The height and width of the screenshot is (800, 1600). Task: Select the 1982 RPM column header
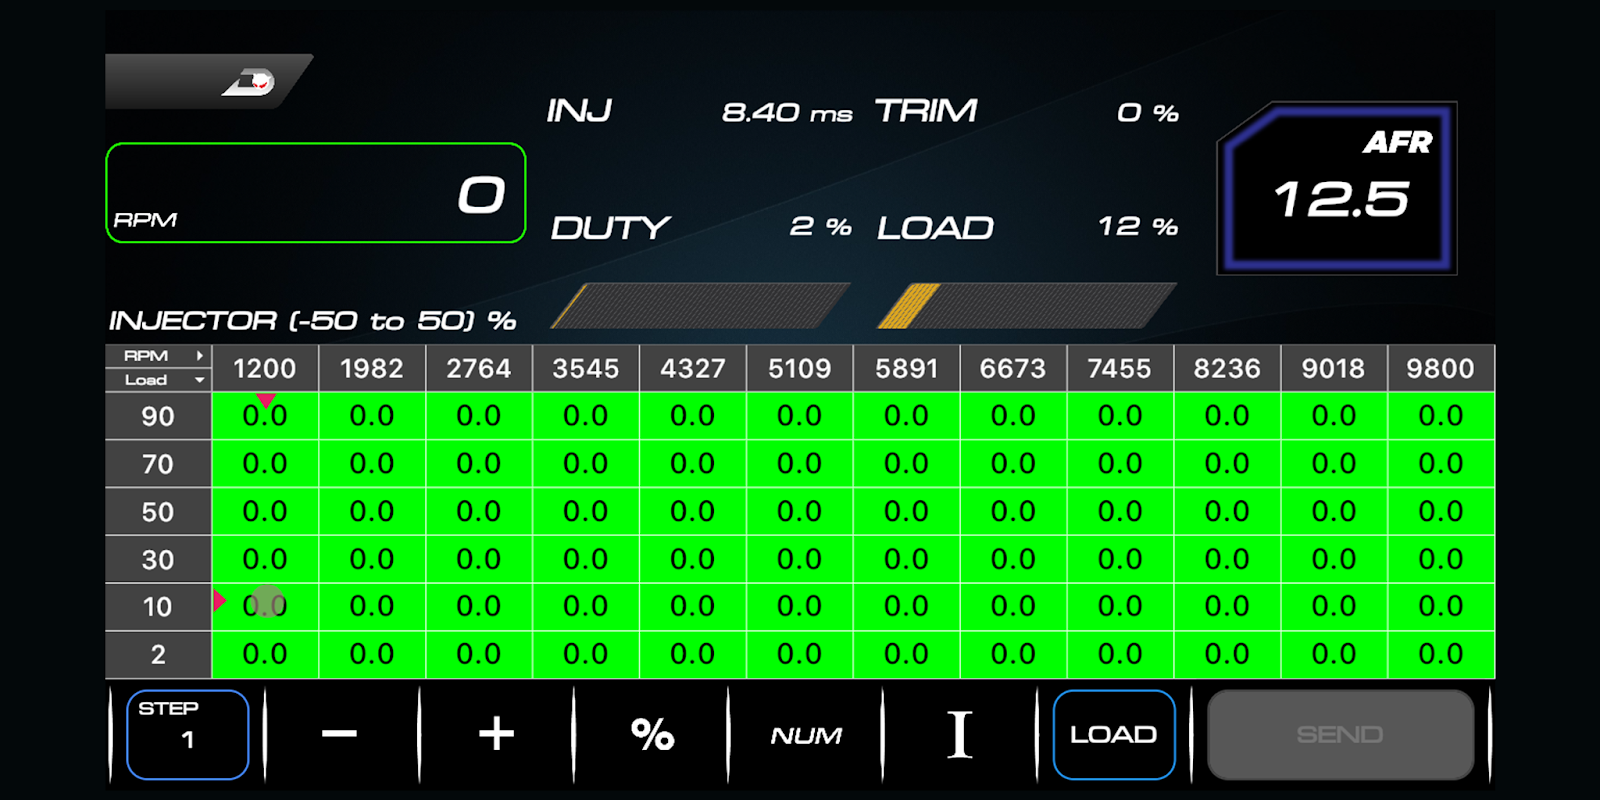tap(372, 368)
